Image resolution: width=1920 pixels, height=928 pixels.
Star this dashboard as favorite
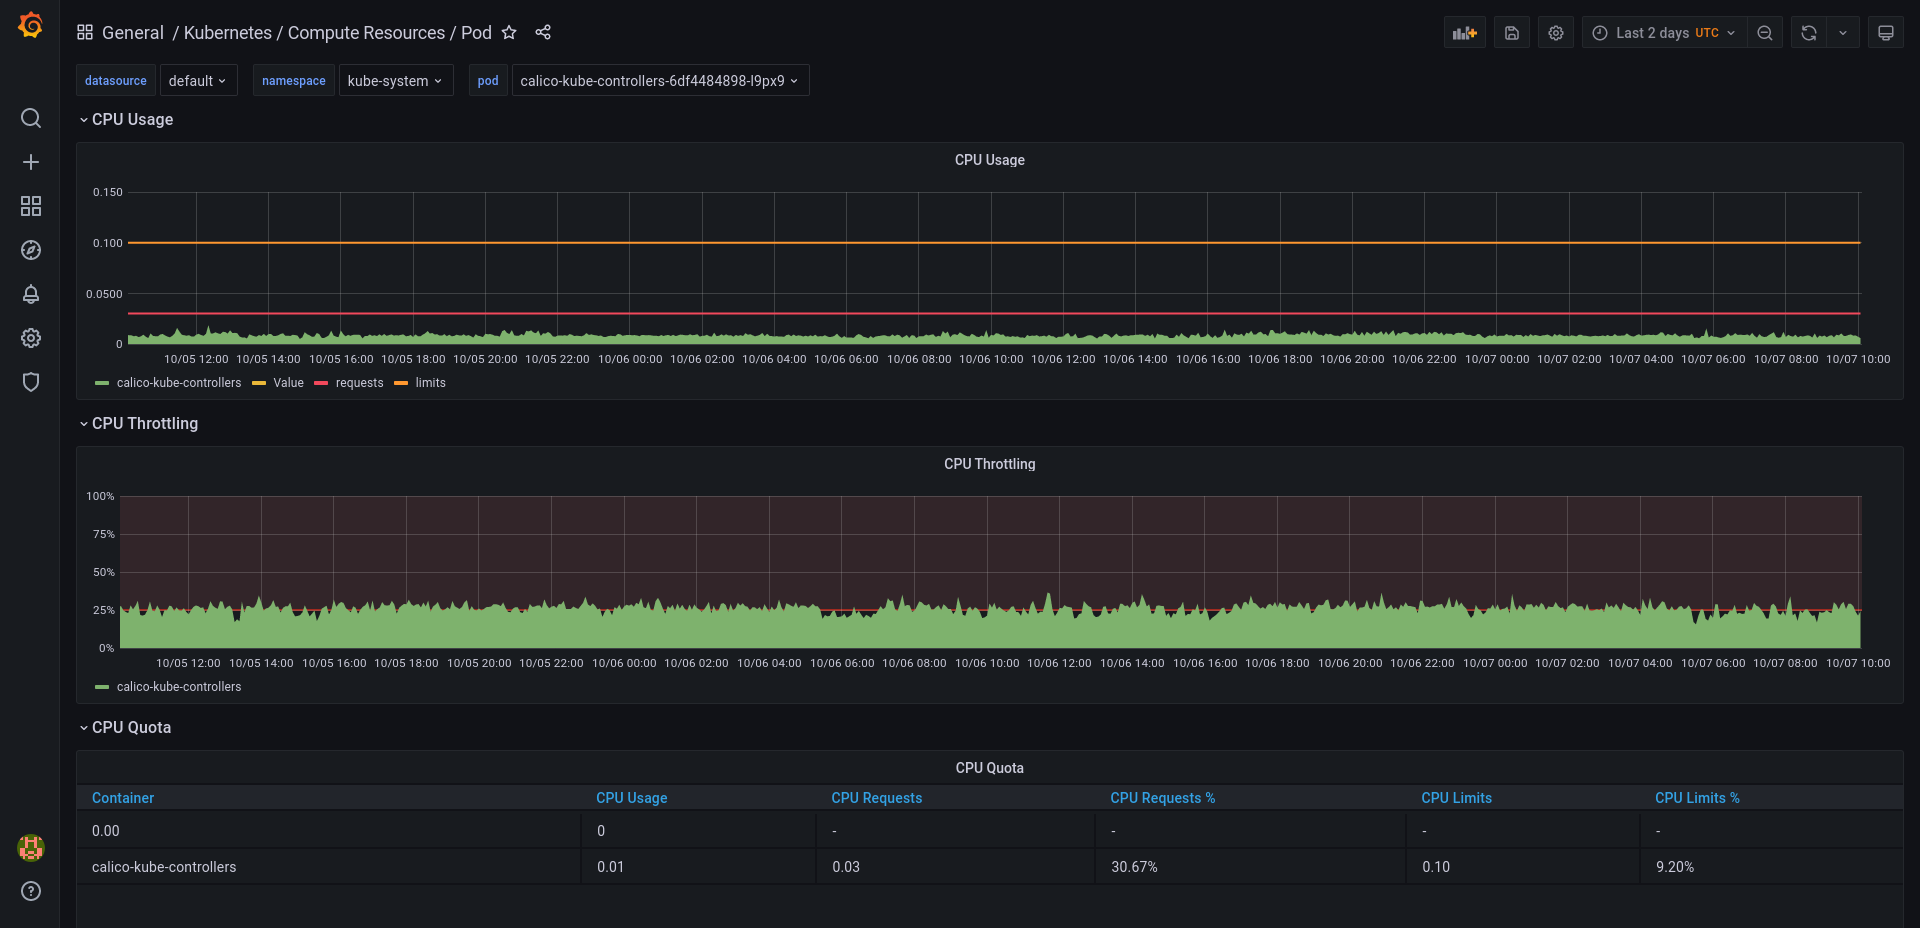coord(510,33)
